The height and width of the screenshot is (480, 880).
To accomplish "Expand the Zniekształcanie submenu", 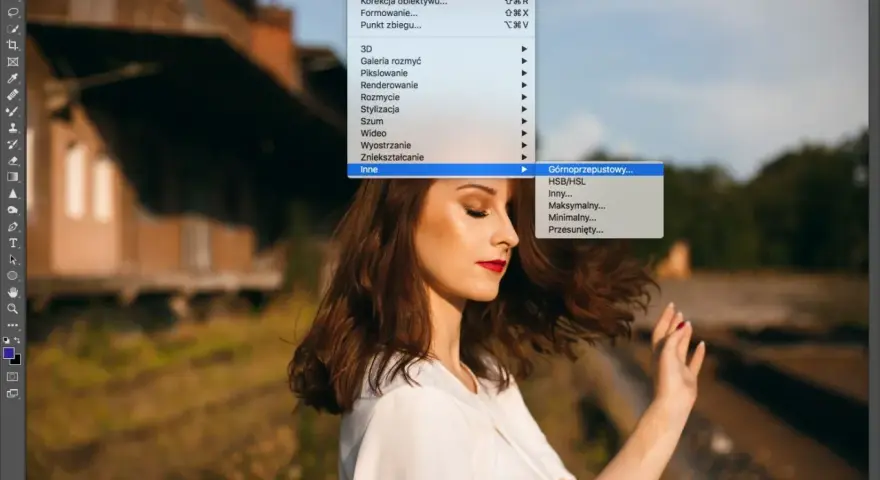I will [441, 158].
